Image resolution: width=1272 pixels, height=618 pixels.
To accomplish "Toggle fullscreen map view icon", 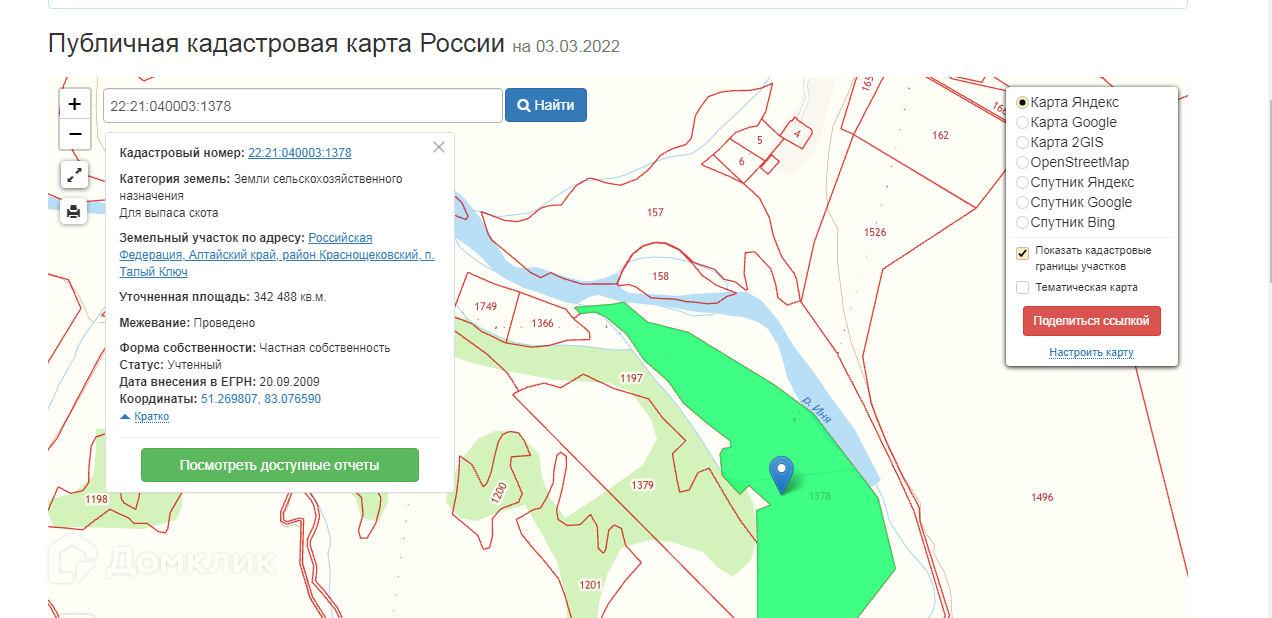I will point(74,174).
